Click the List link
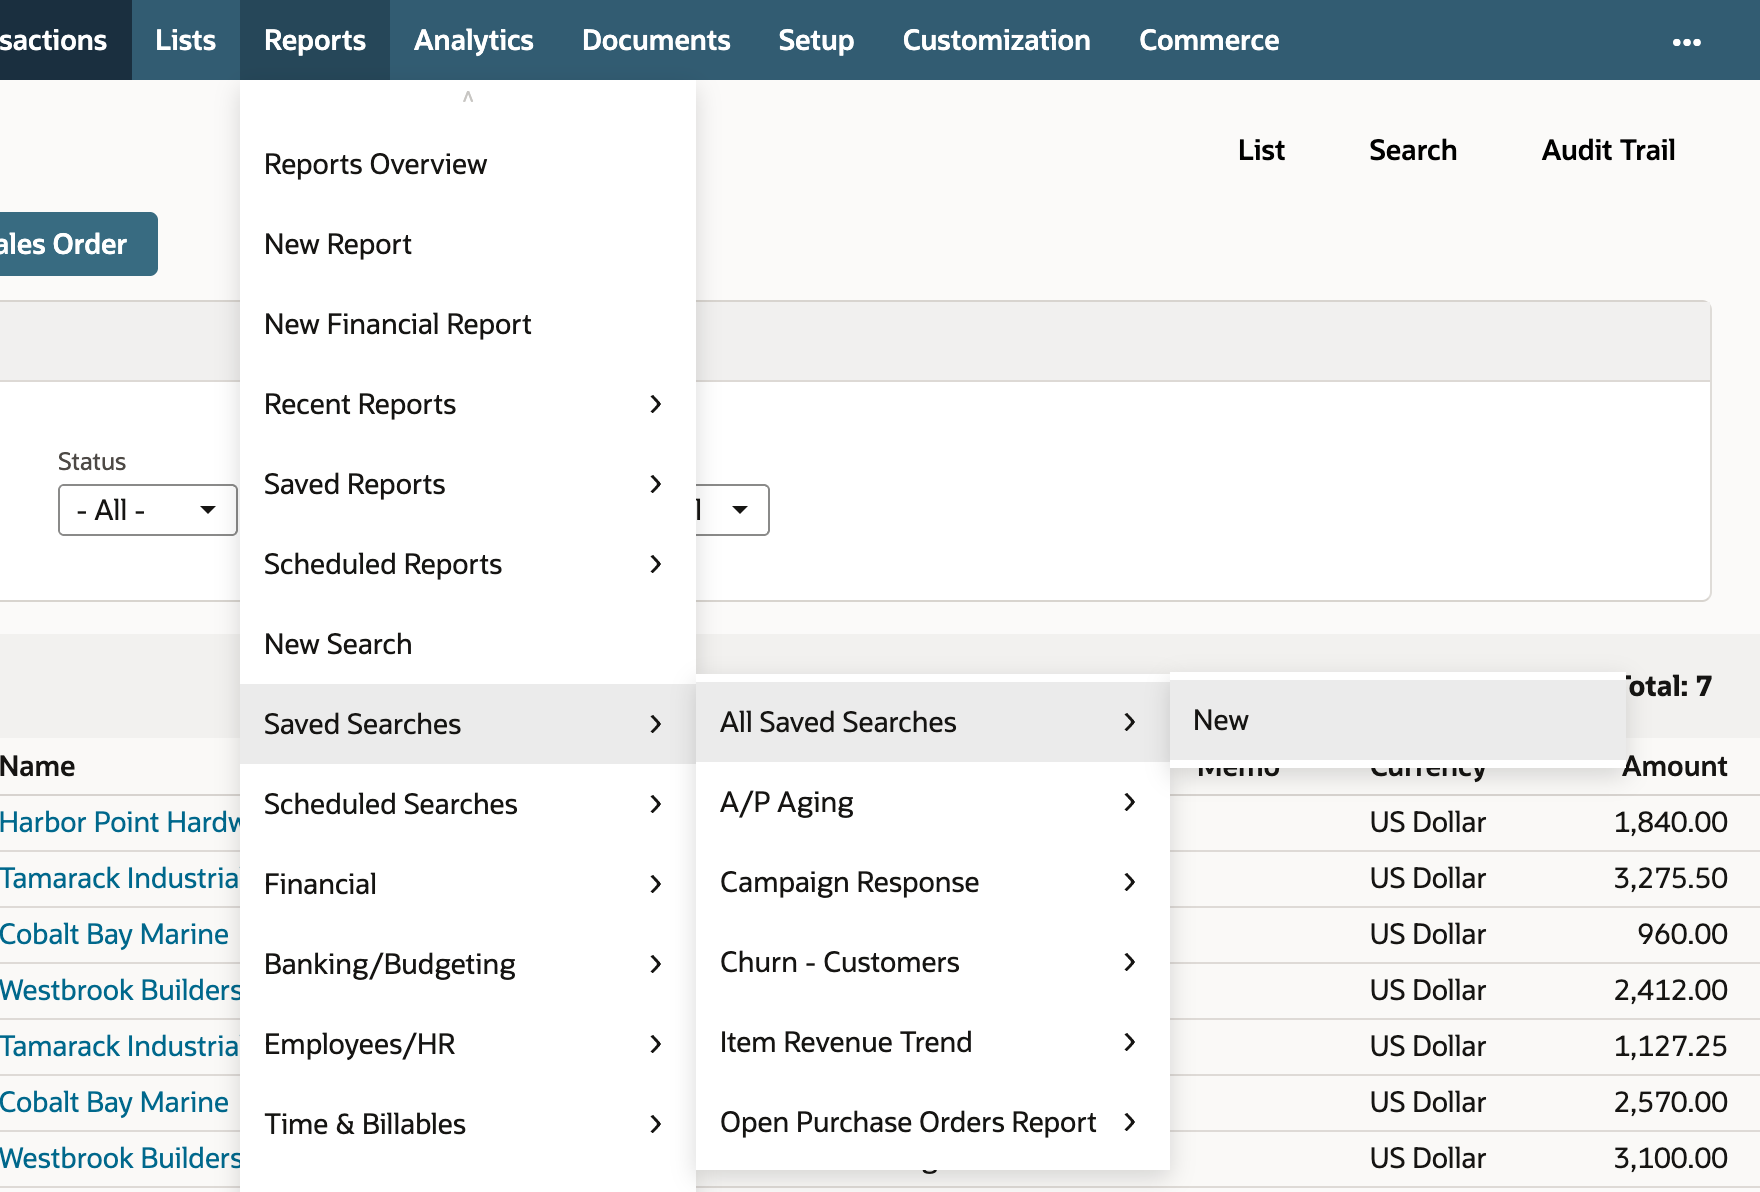Viewport: 1760px width, 1192px height. coord(1261,150)
